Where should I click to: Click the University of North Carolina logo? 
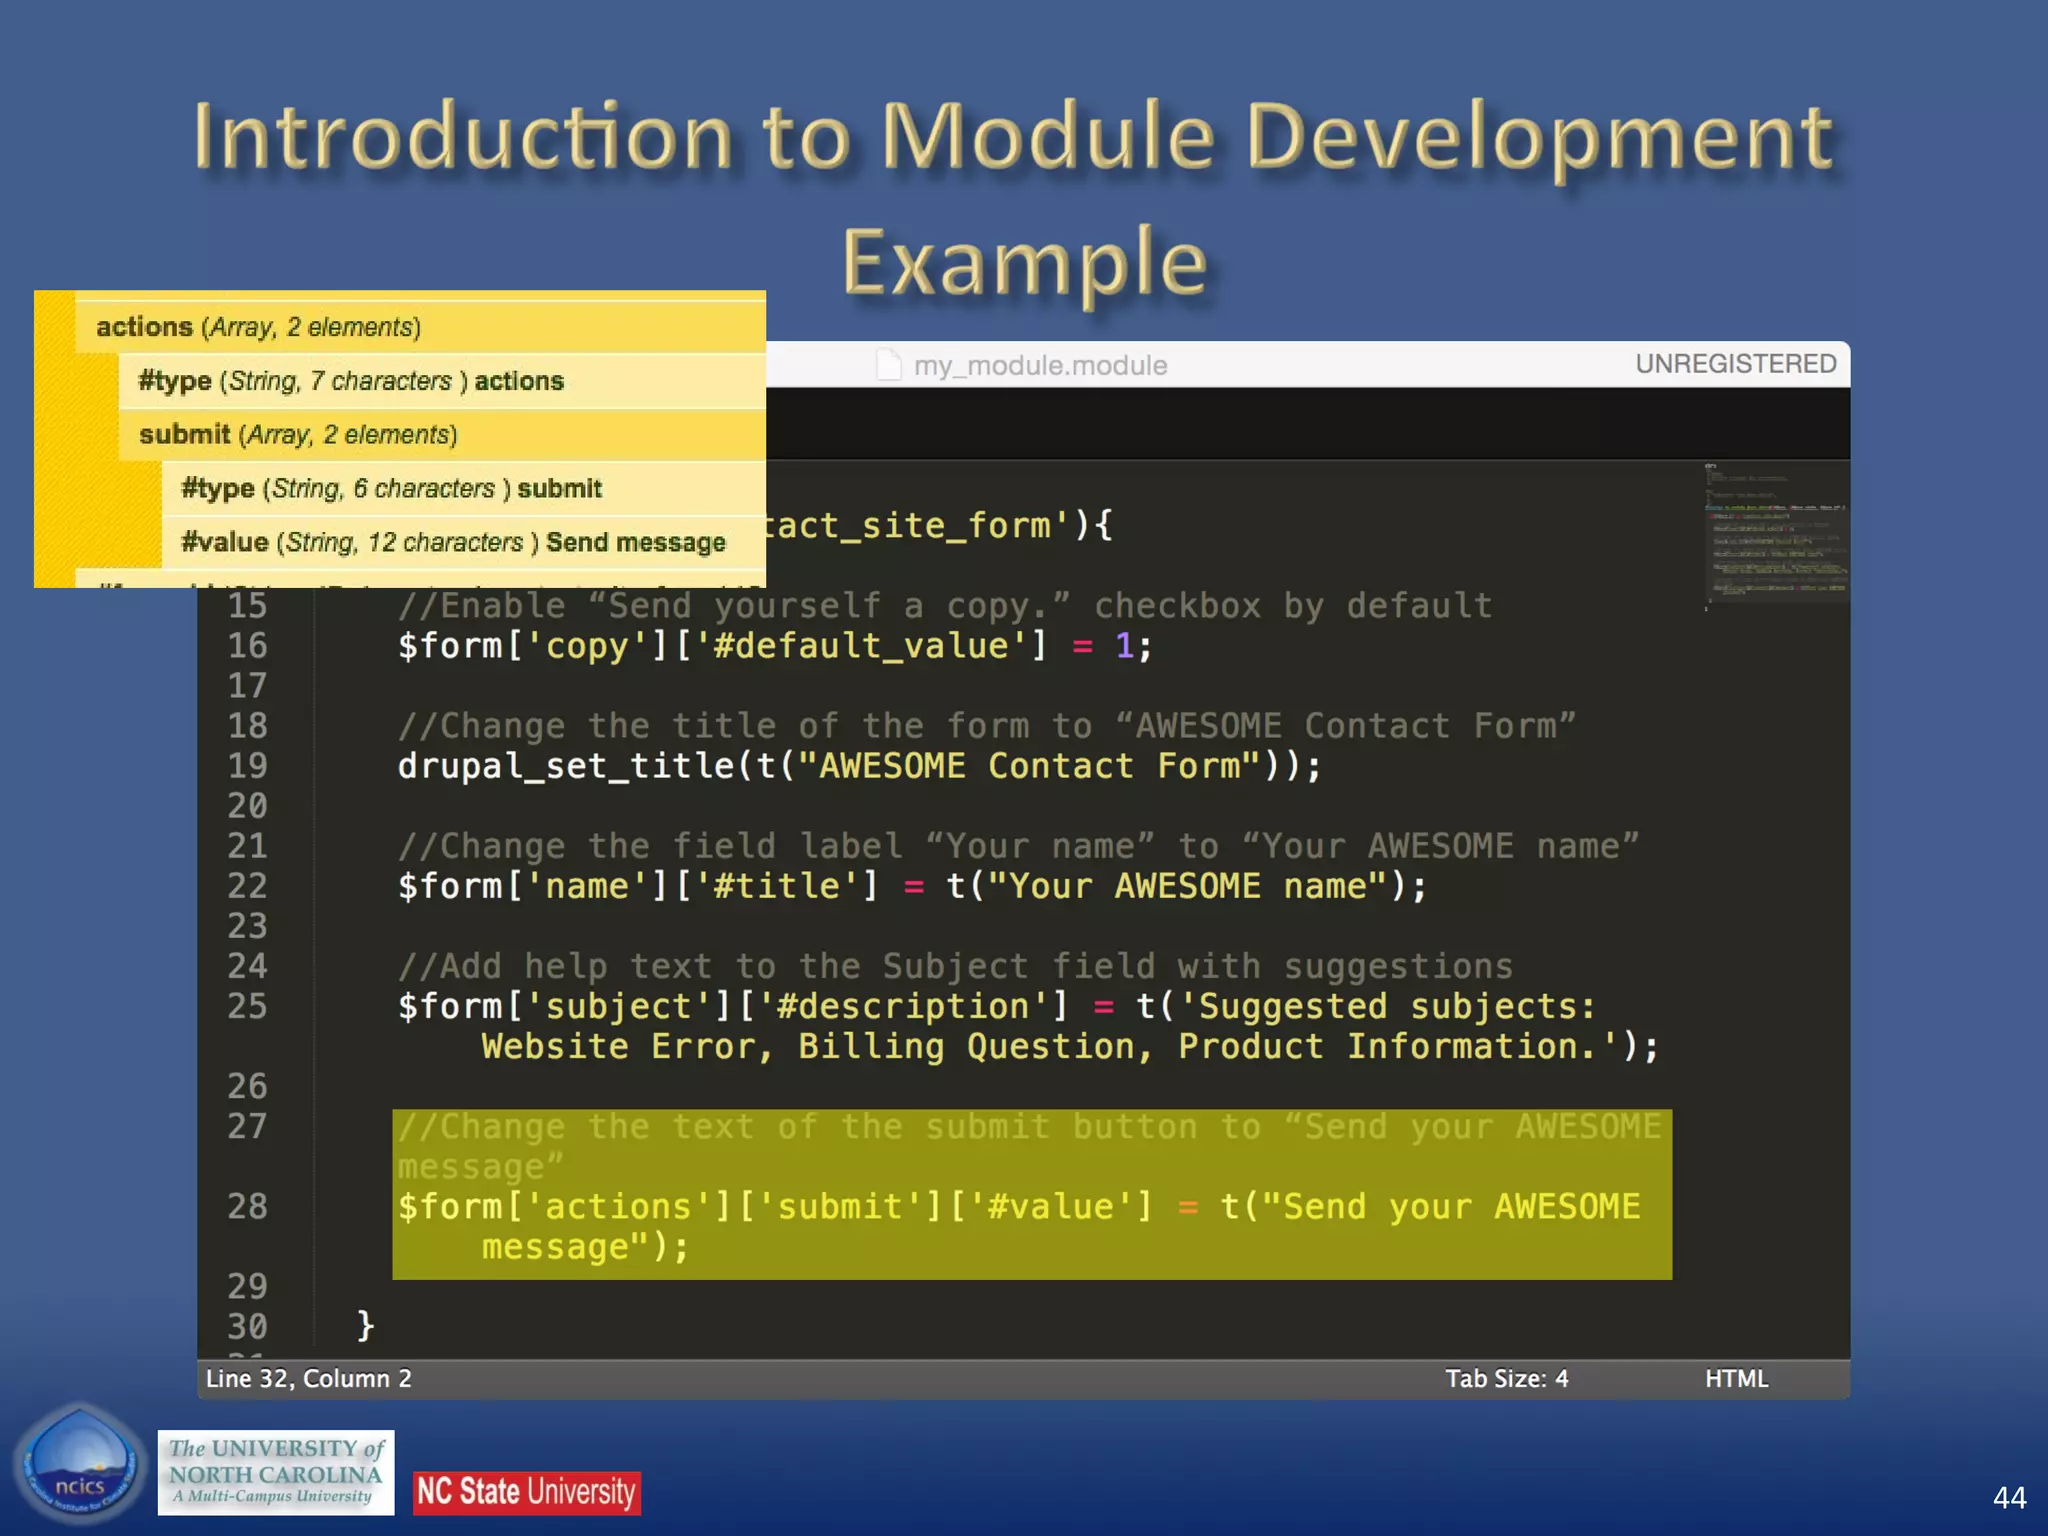point(275,1472)
